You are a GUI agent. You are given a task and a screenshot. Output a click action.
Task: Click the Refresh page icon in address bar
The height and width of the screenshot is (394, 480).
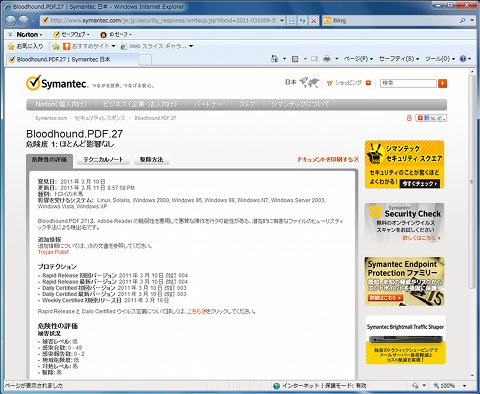[x=303, y=21]
